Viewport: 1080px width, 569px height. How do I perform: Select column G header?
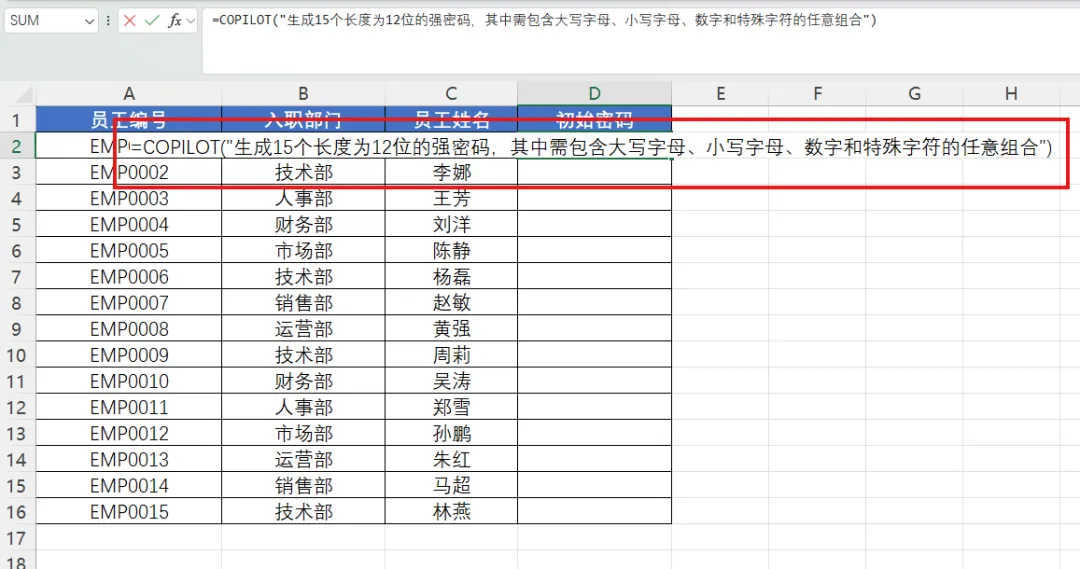click(915, 94)
